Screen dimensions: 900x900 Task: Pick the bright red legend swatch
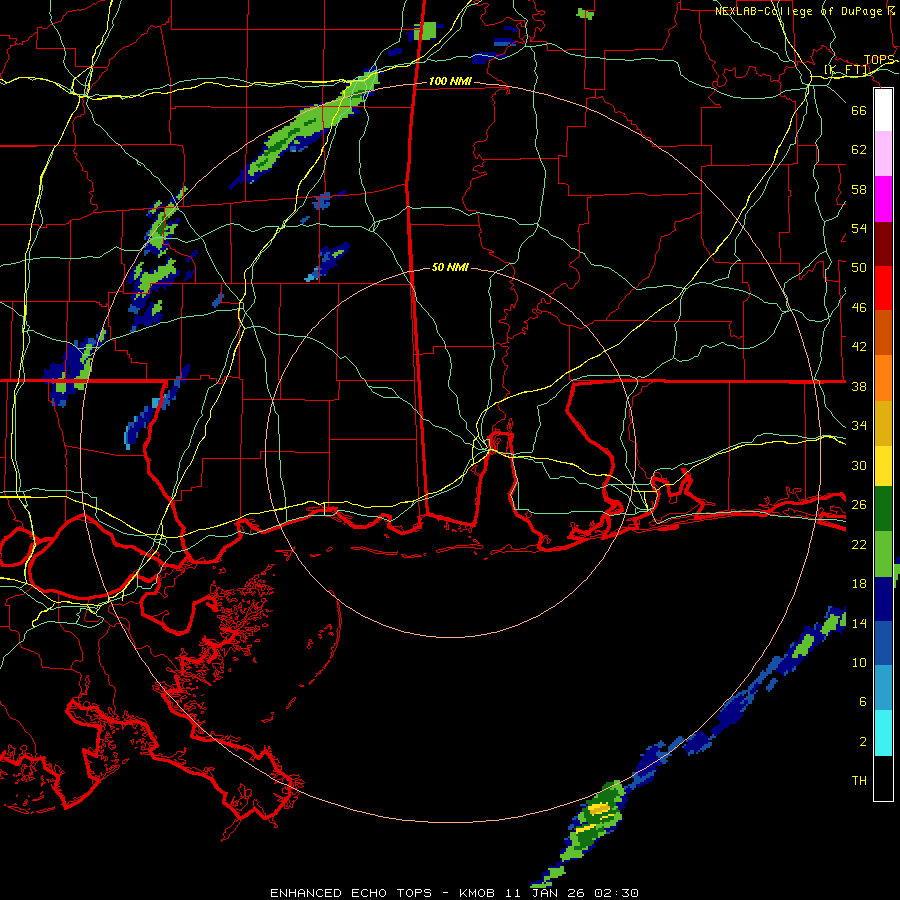(x=883, y=288)
